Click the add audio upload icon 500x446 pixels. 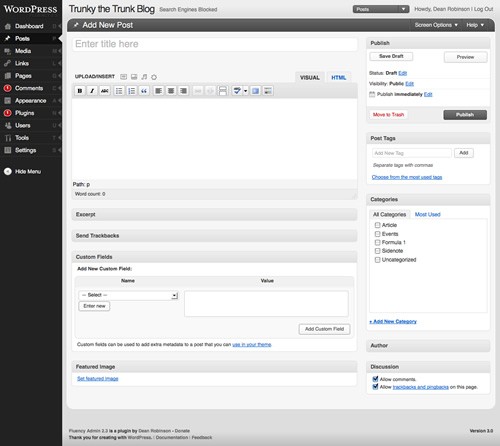click(x=144, y=77)
